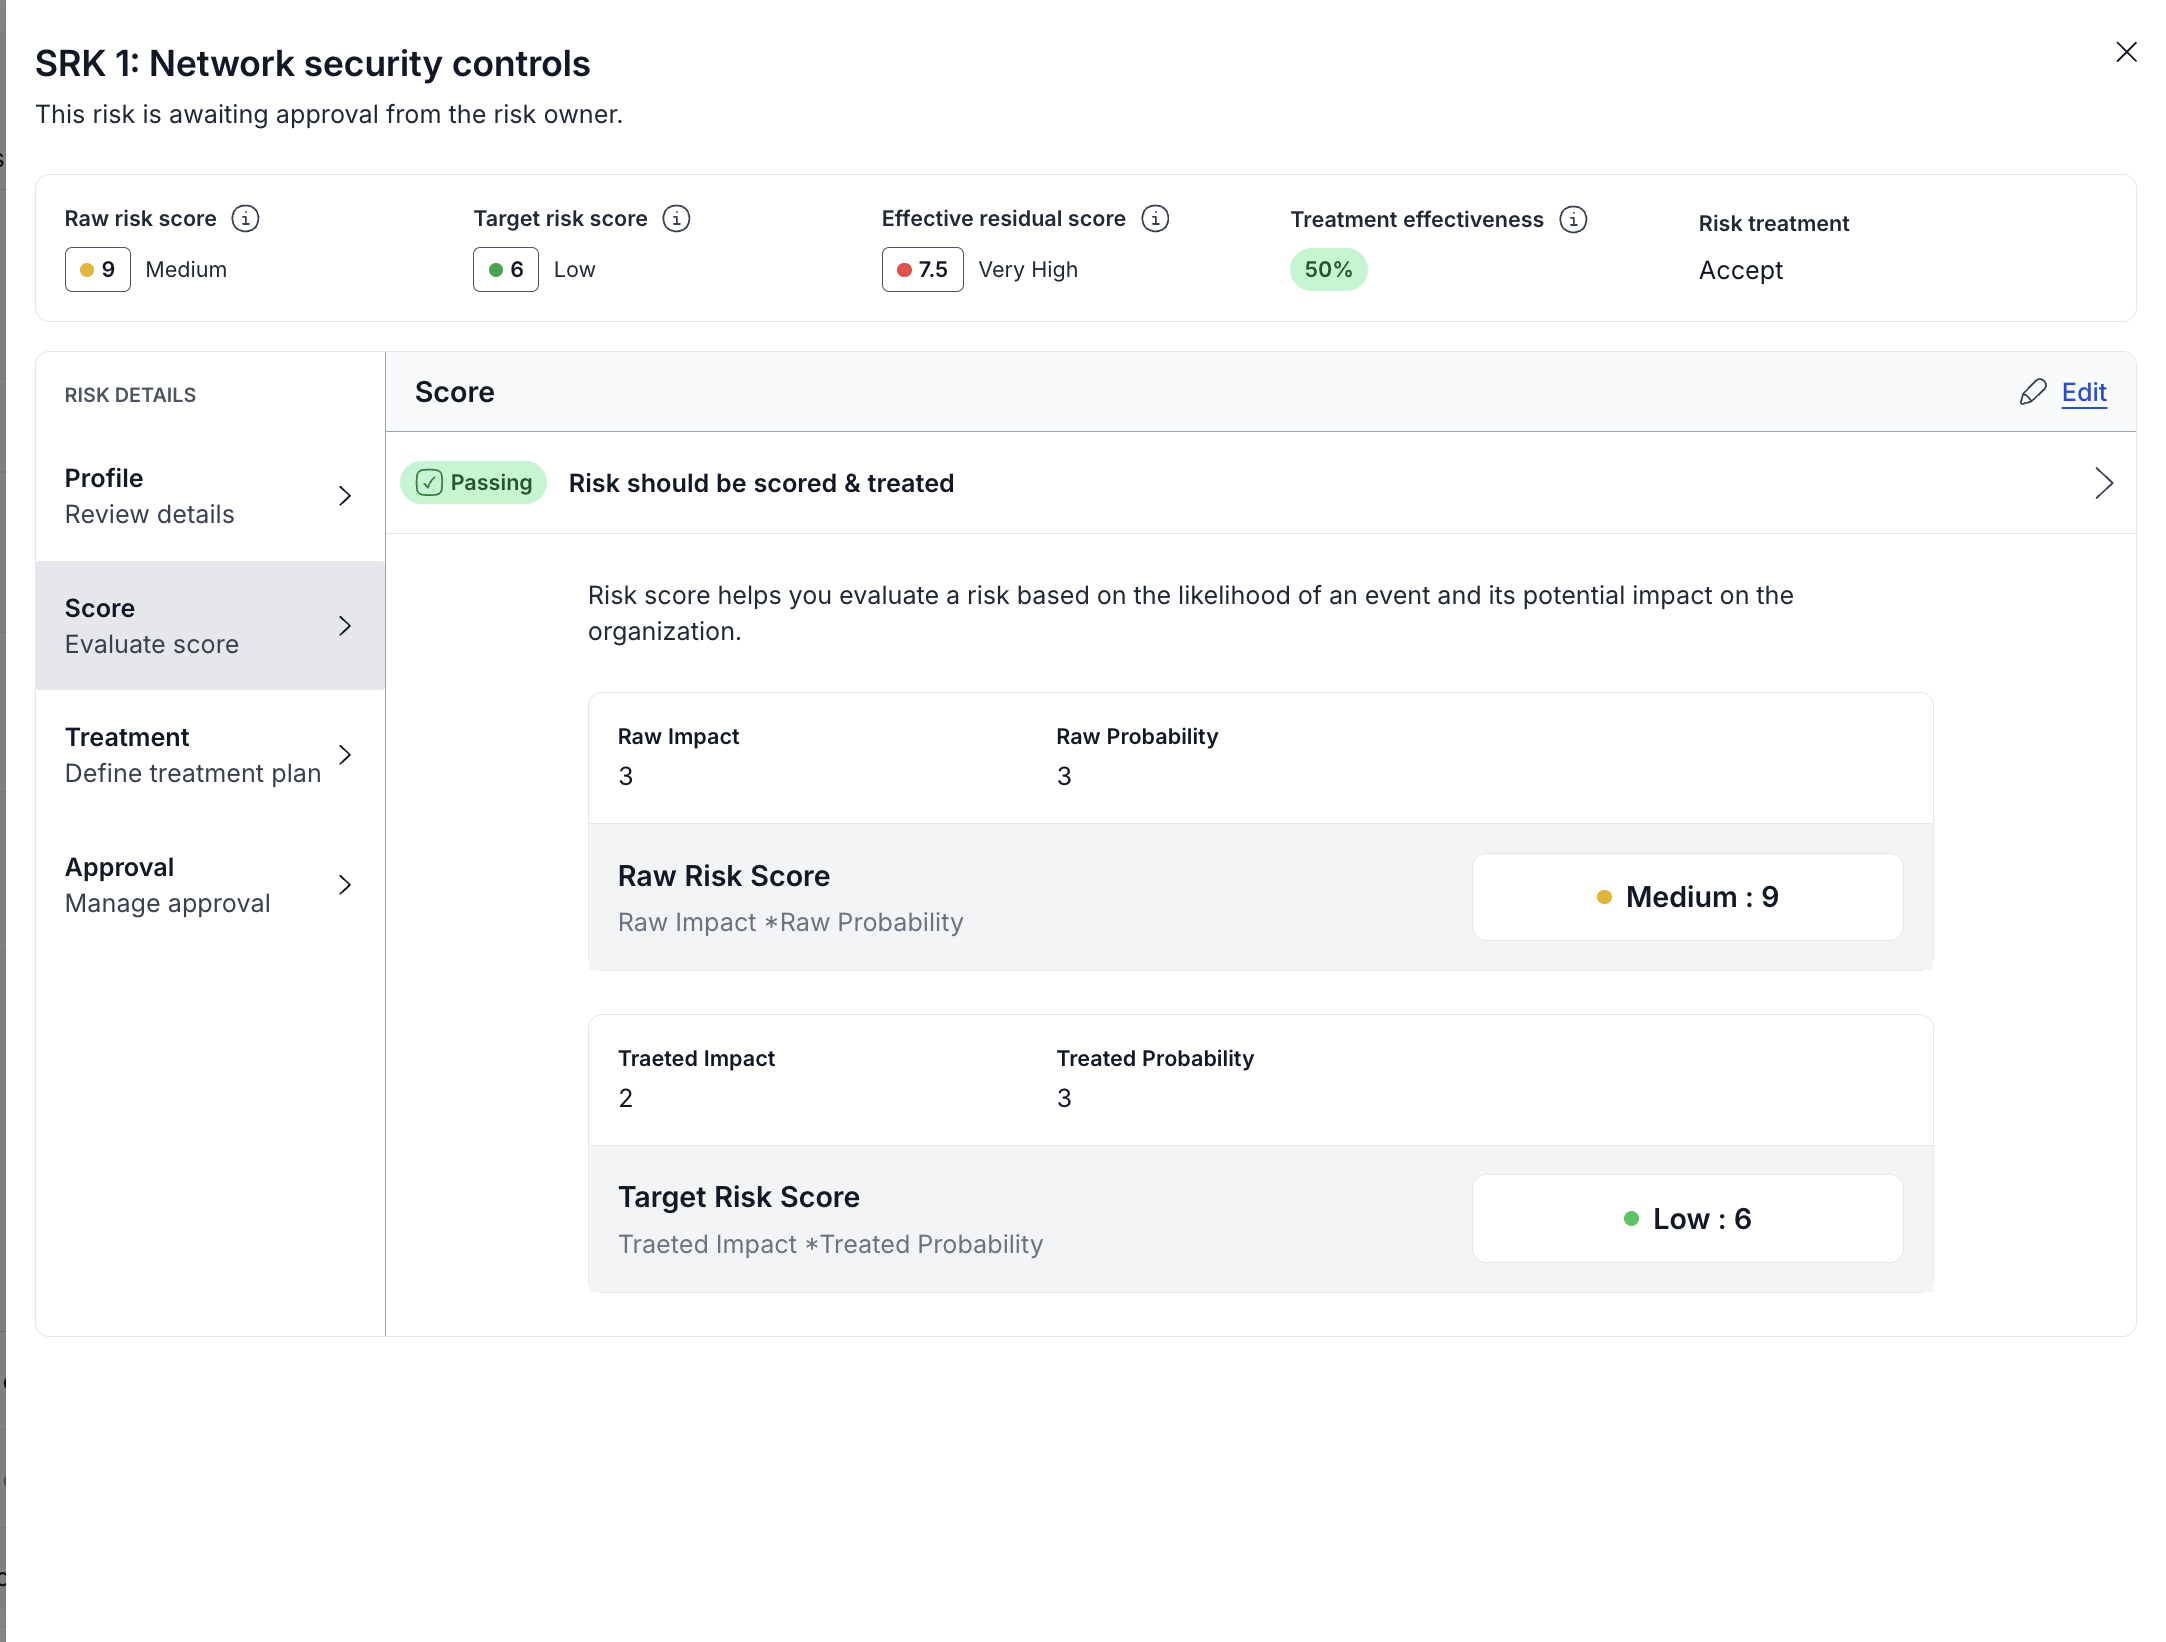This screenshot has height=1642, width=2166.
Task: Click the Target risk score info icon
Action: point(676,218)
